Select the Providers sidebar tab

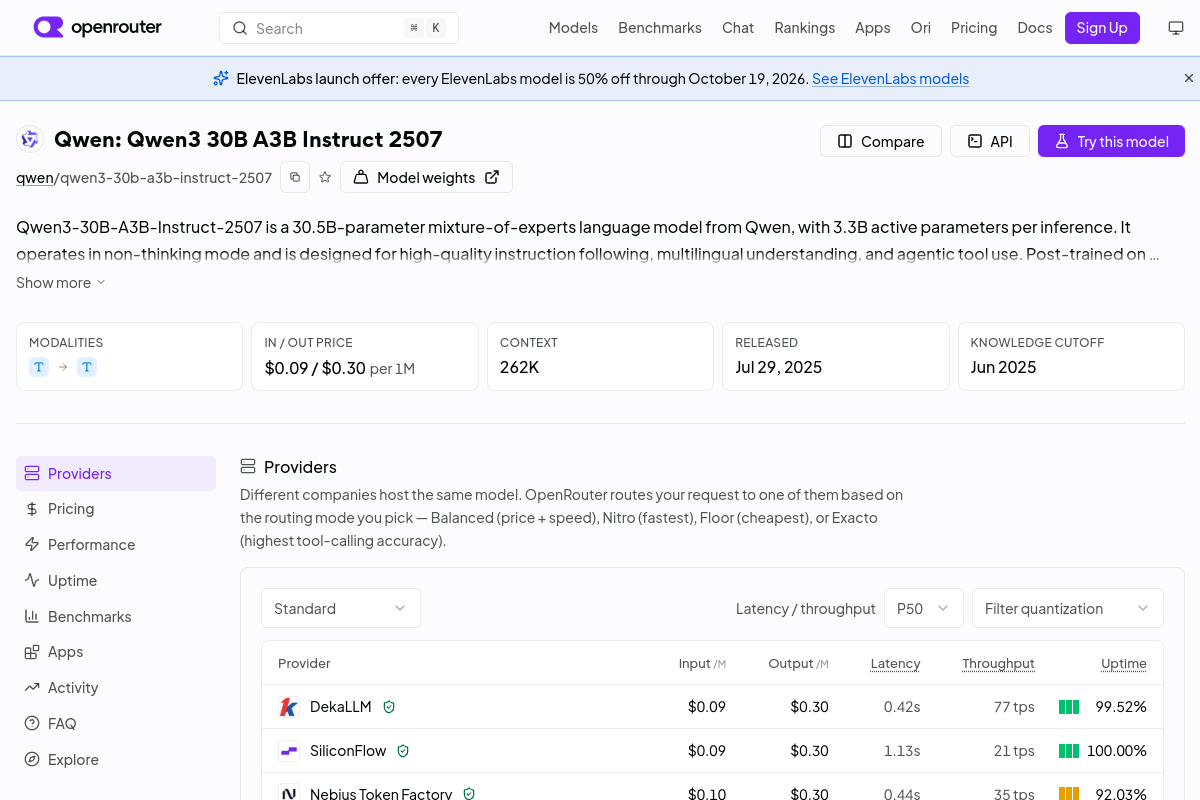point(116,474)
